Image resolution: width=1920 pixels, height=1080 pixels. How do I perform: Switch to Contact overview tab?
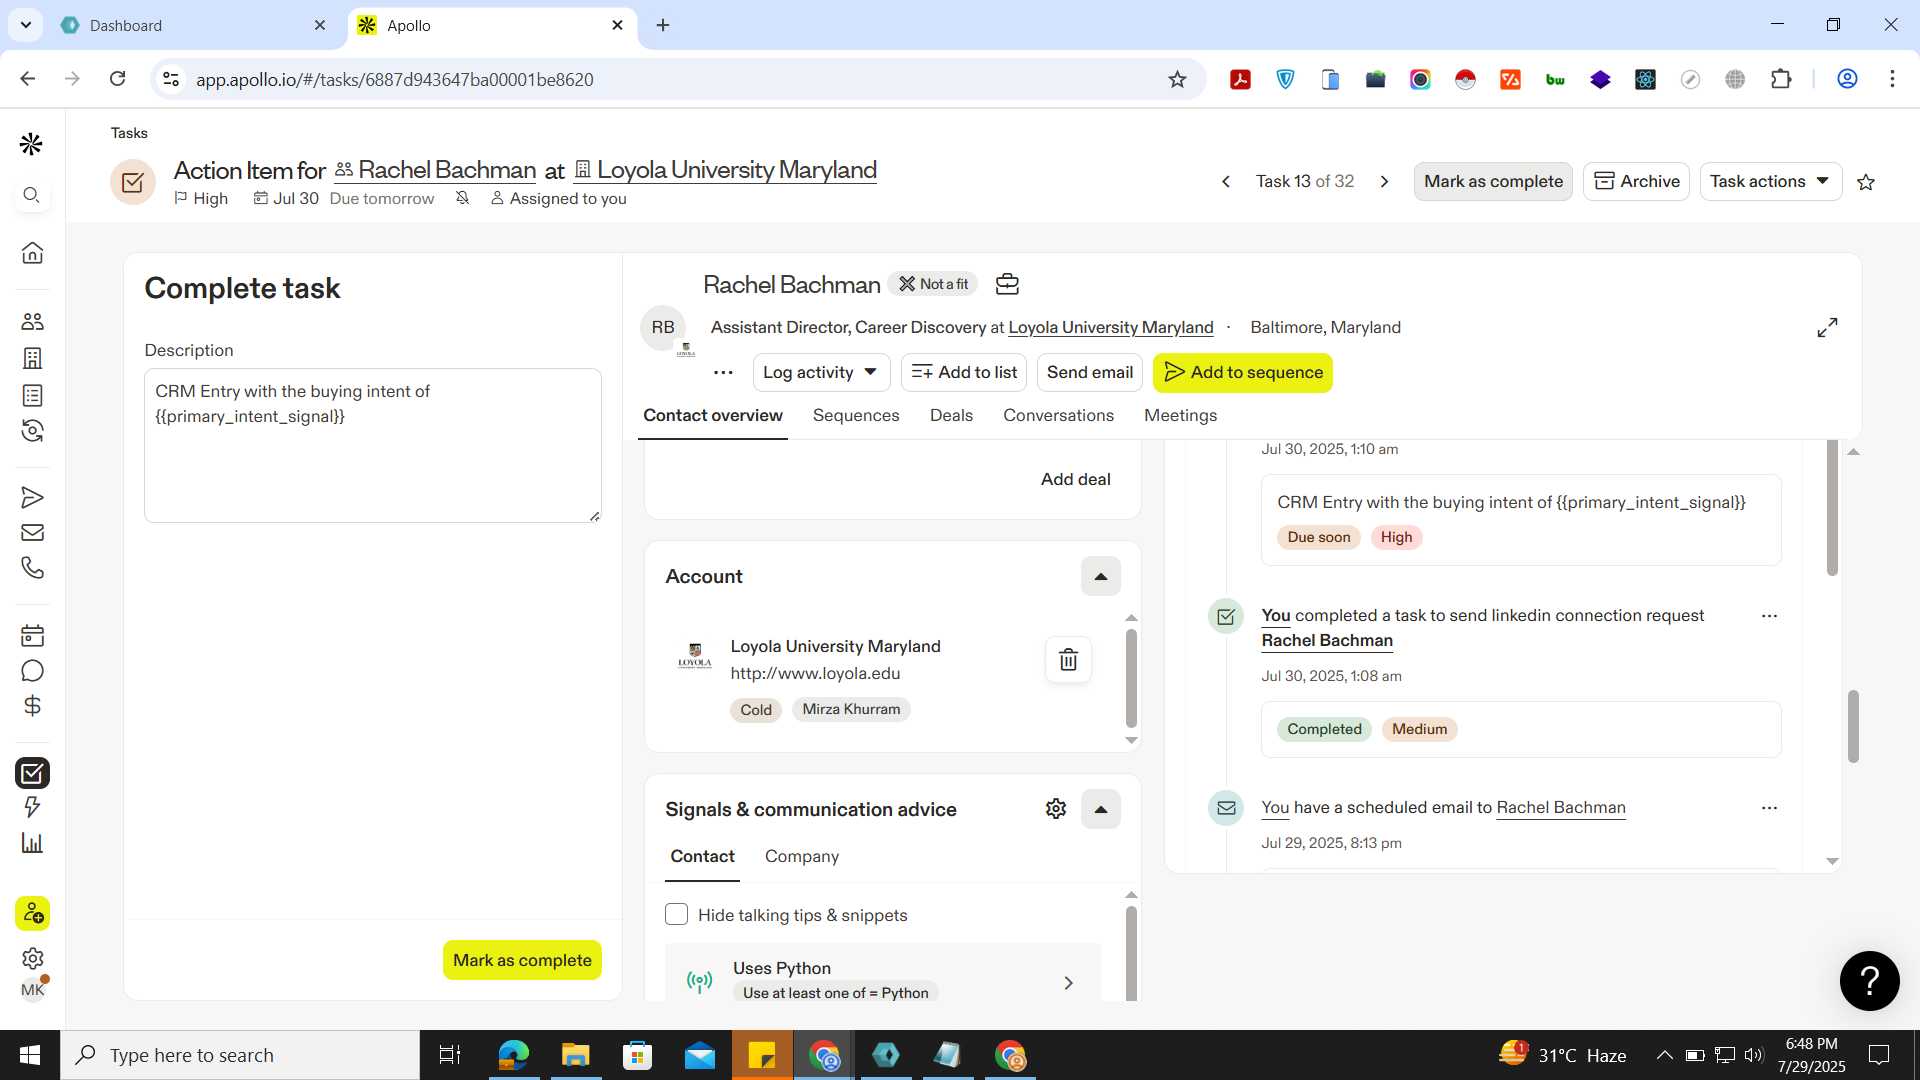coord(713,416)
